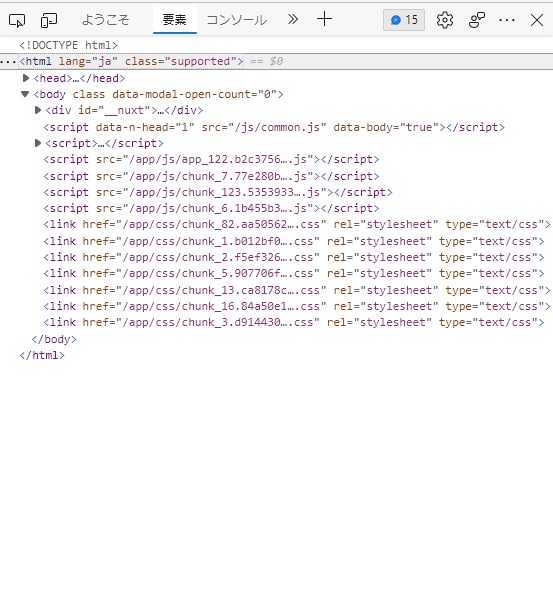Expand the div id __nuxt node

tap(38, 110)
